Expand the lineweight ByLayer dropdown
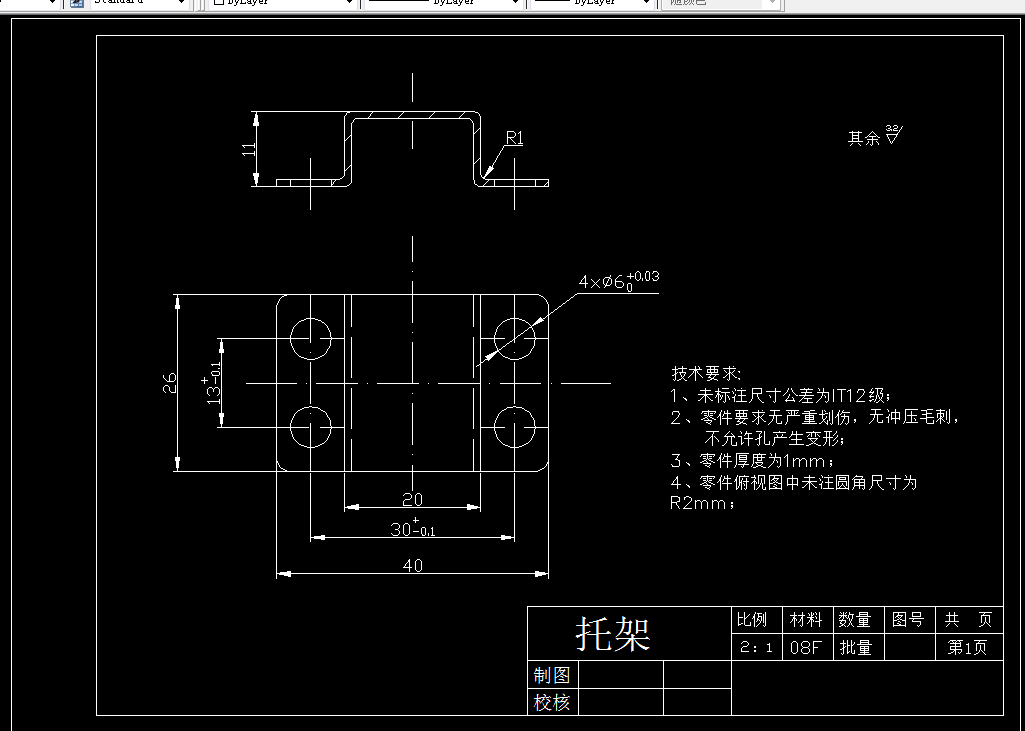This screenshot has width=1025, height=731. pyautogui.click(x=645, y=5)
